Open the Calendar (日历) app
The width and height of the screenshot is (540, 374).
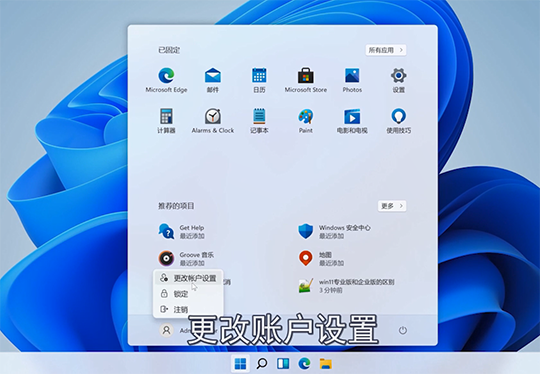pos(259,80)
